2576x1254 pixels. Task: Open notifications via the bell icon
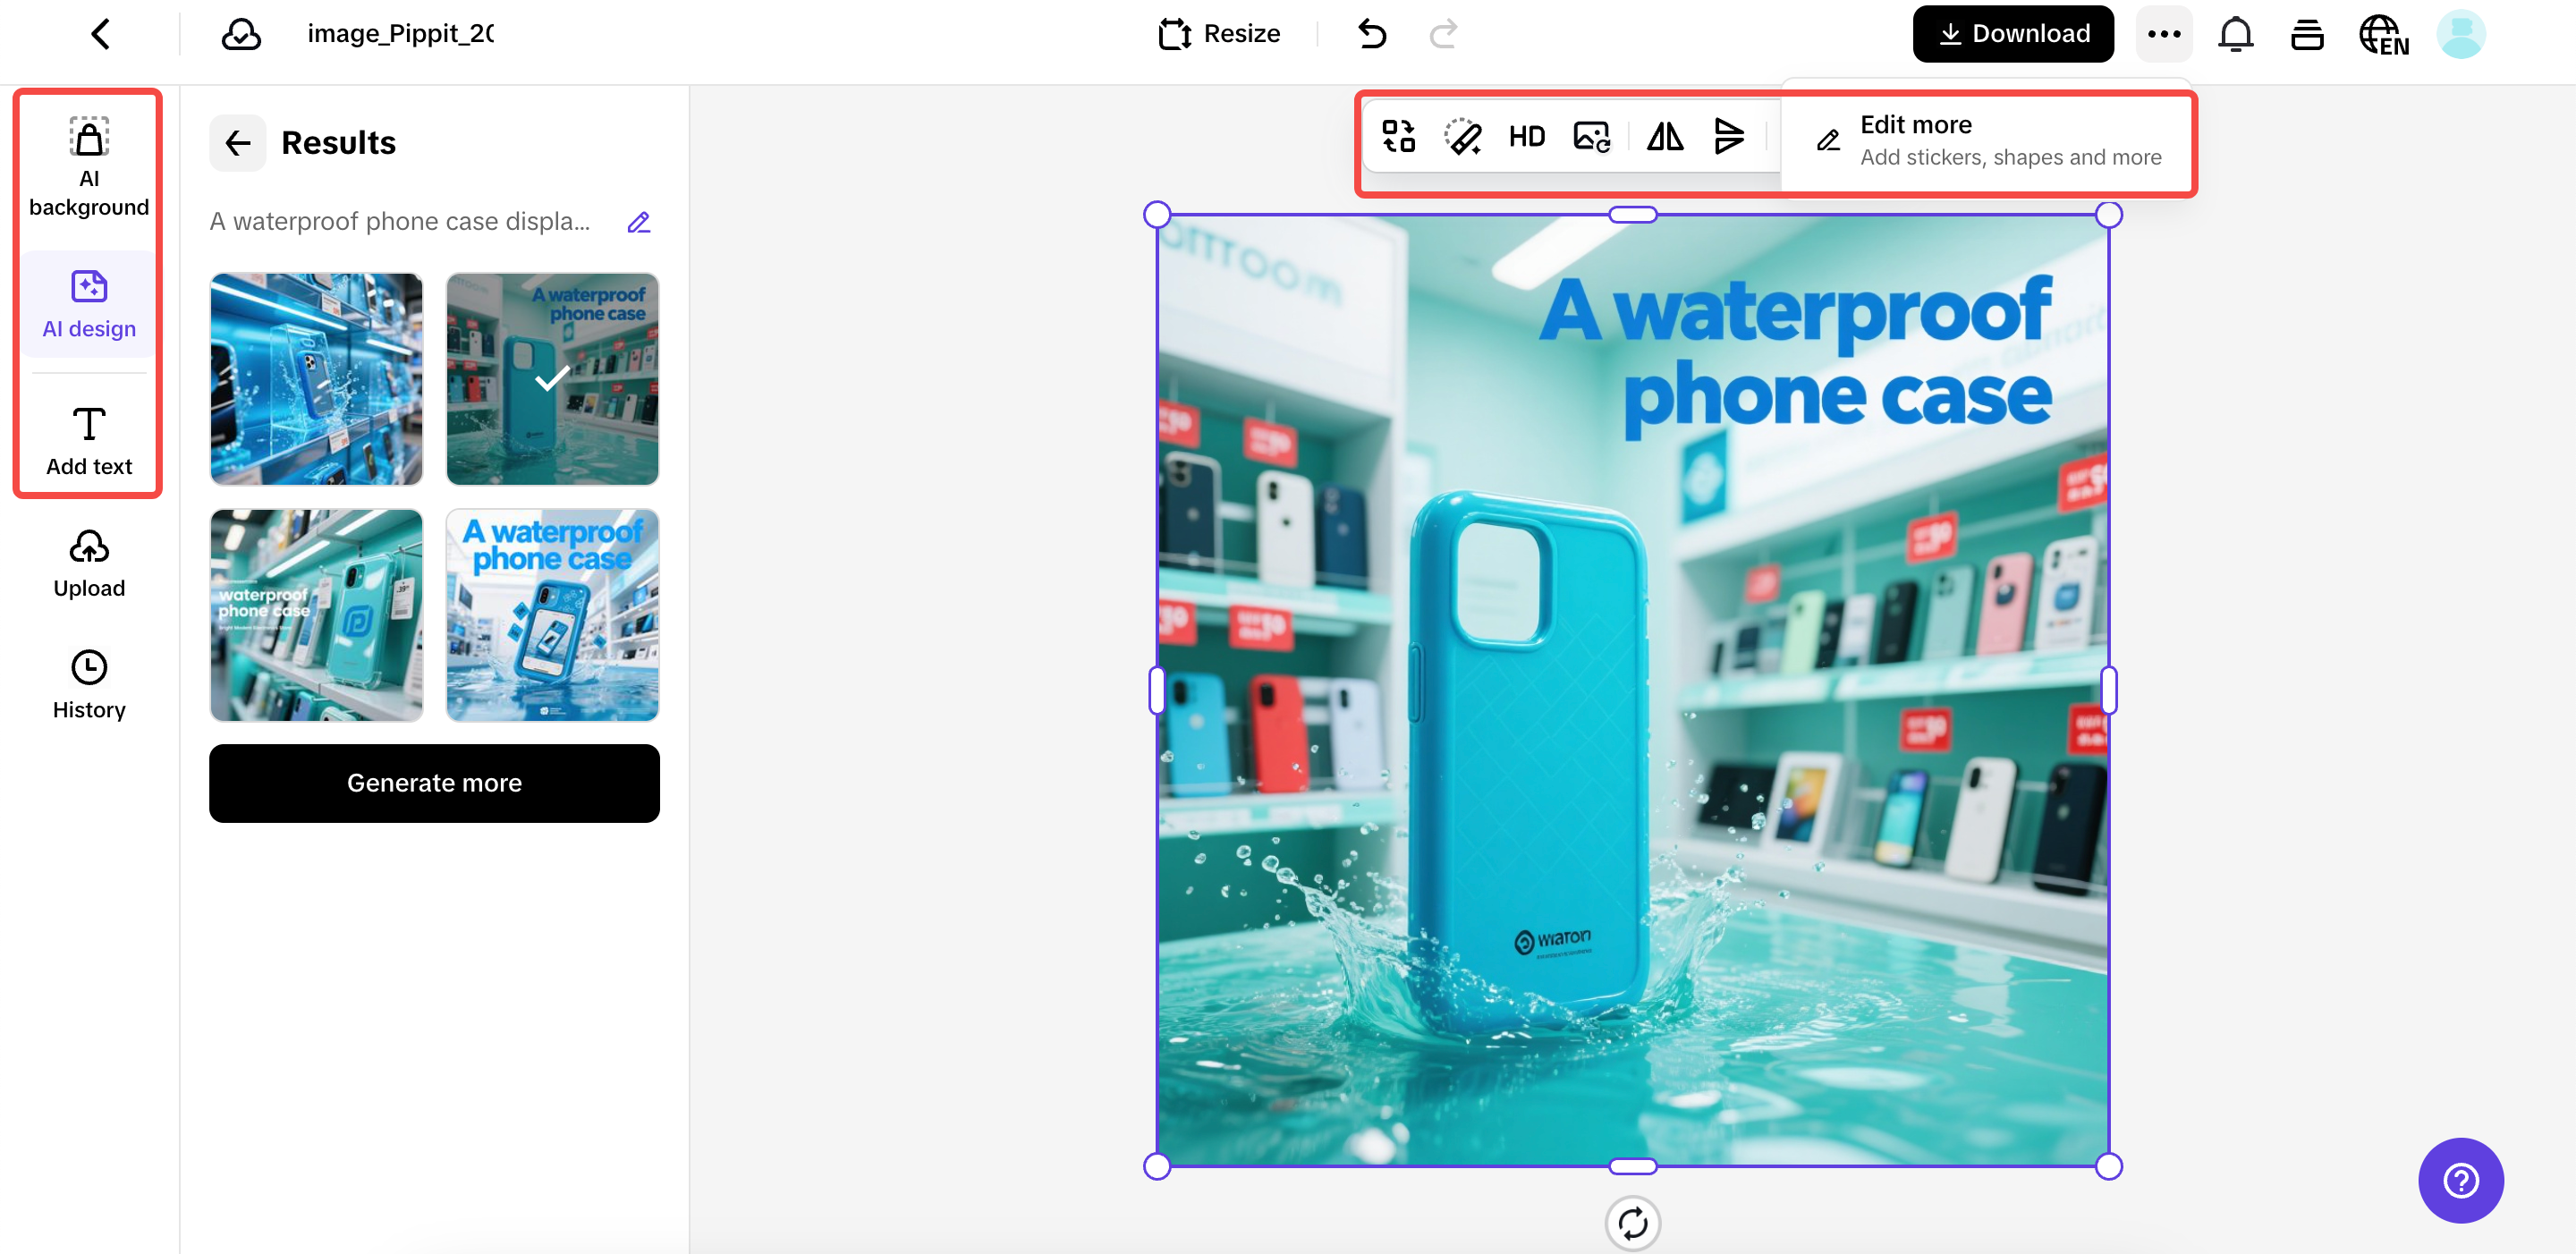click(x=2235, y=33)
